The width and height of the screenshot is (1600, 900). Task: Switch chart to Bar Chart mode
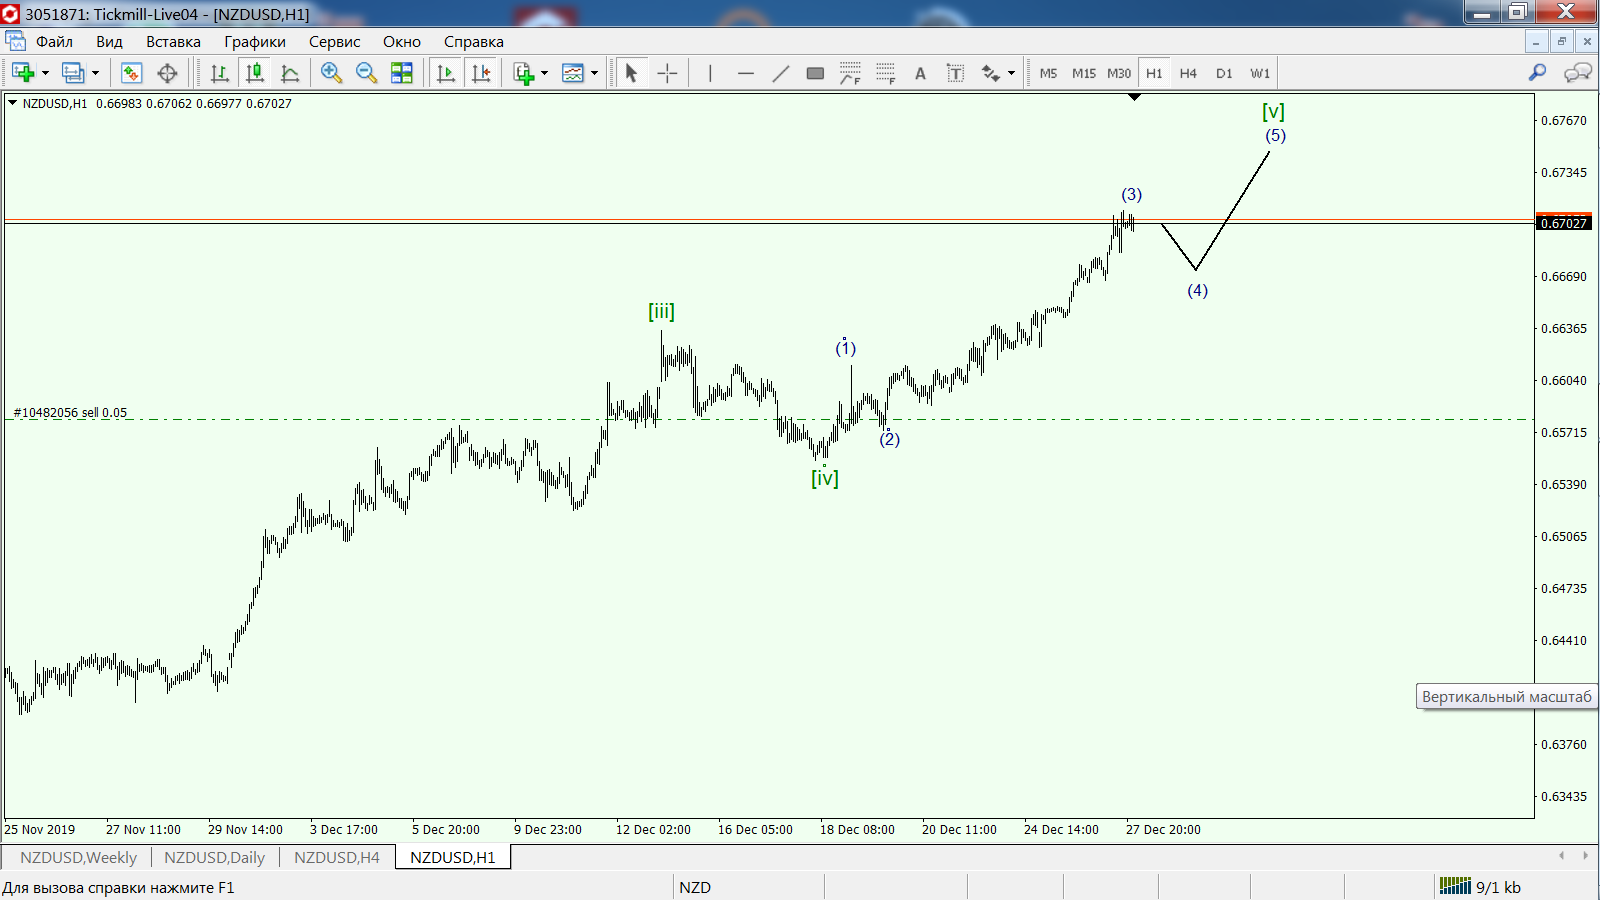coord(220,73)
